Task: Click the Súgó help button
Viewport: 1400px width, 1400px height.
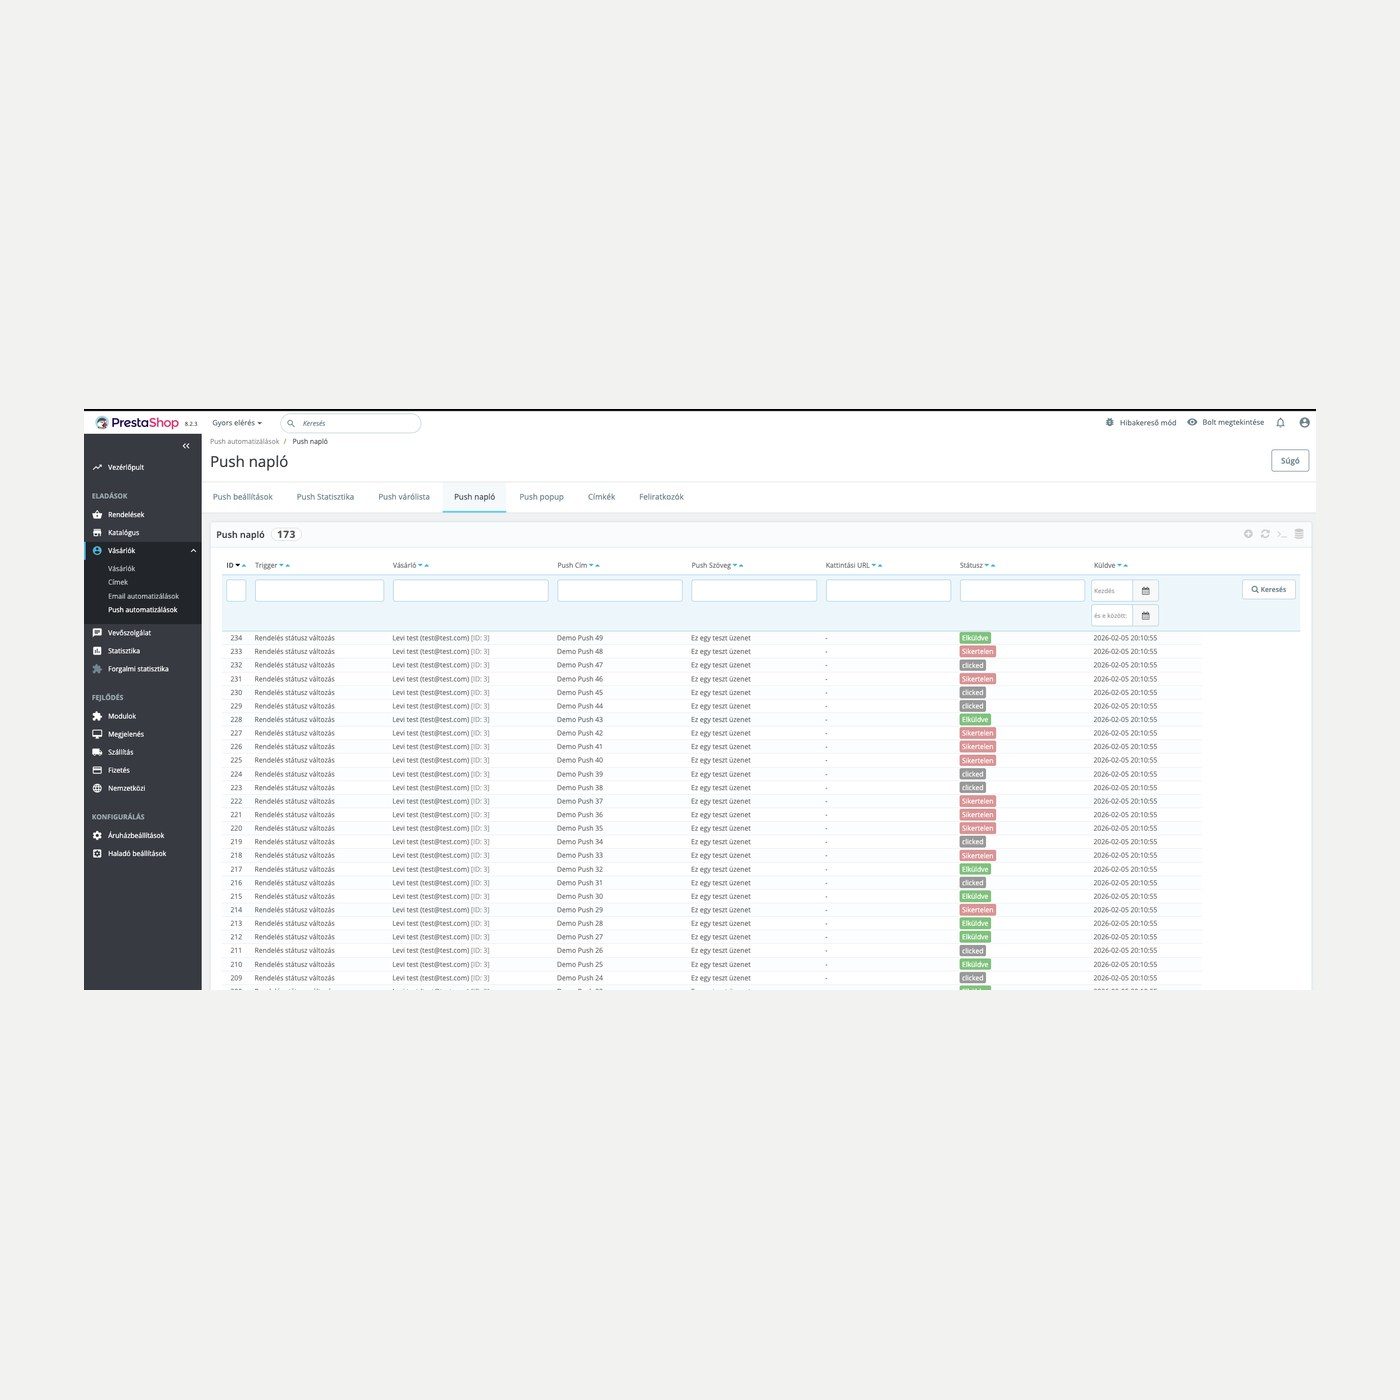Action: click(x=1290, y=461)
